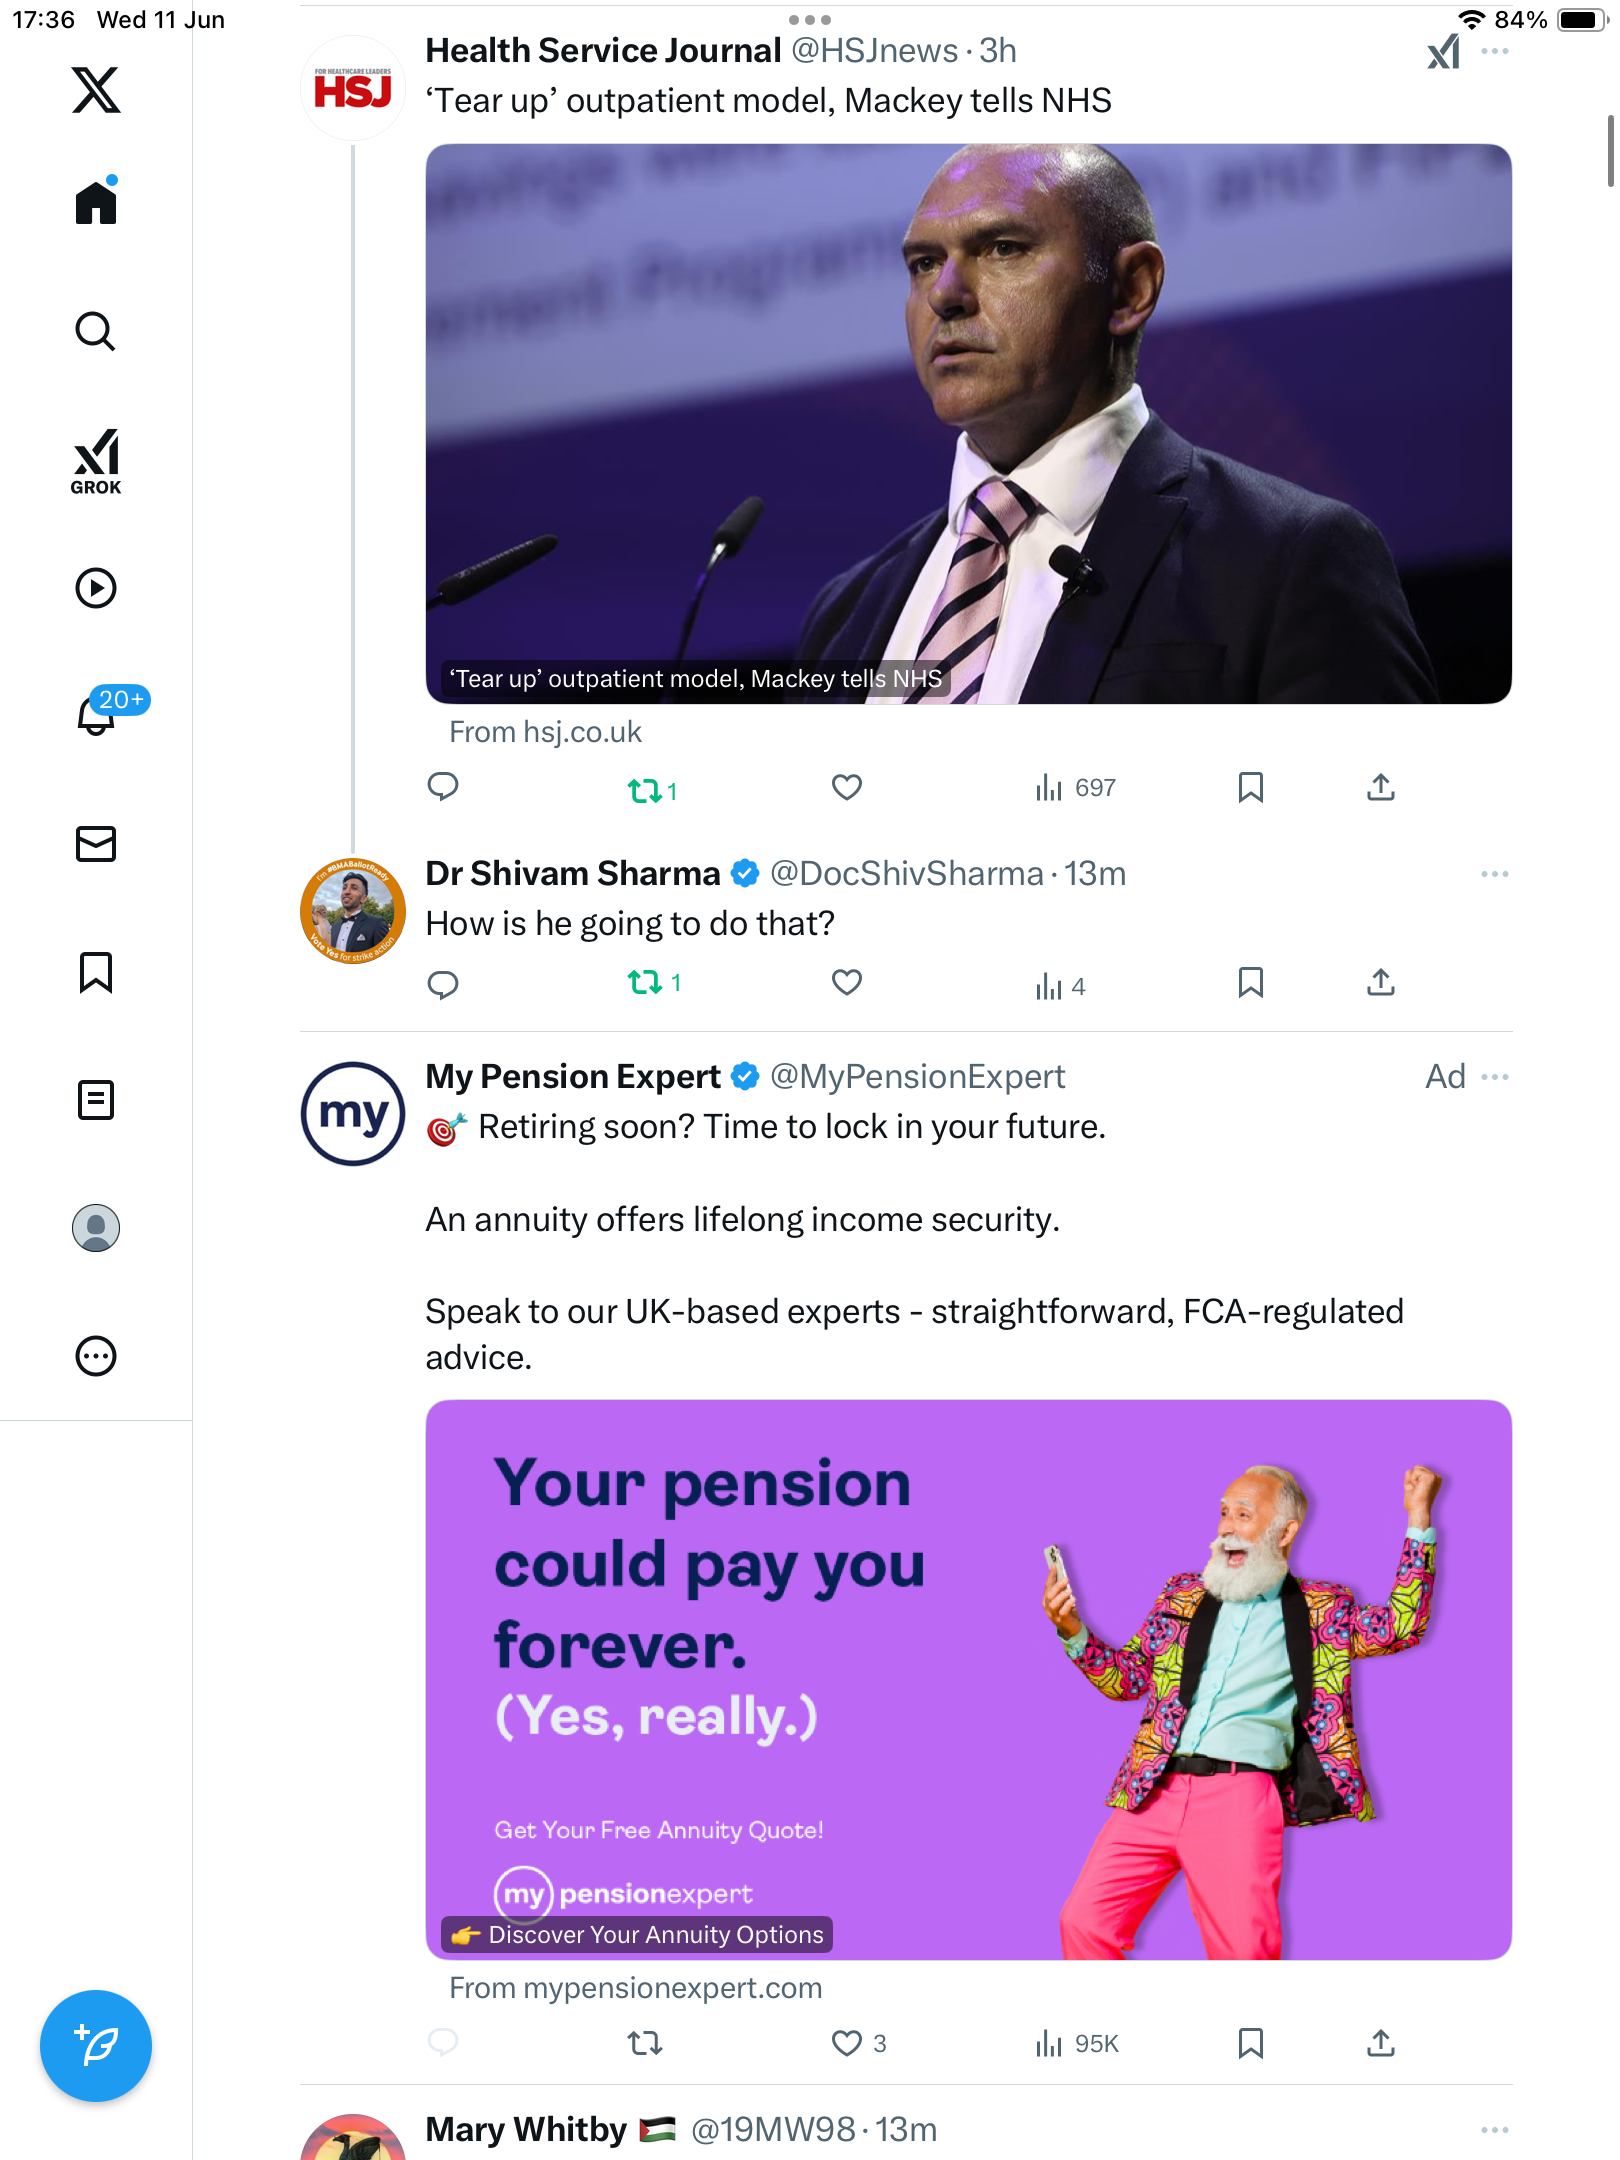This screenshot has width=1620, height=2160.
Task: Open more options on the HSJ post
Action: [x=1495, y=51]
